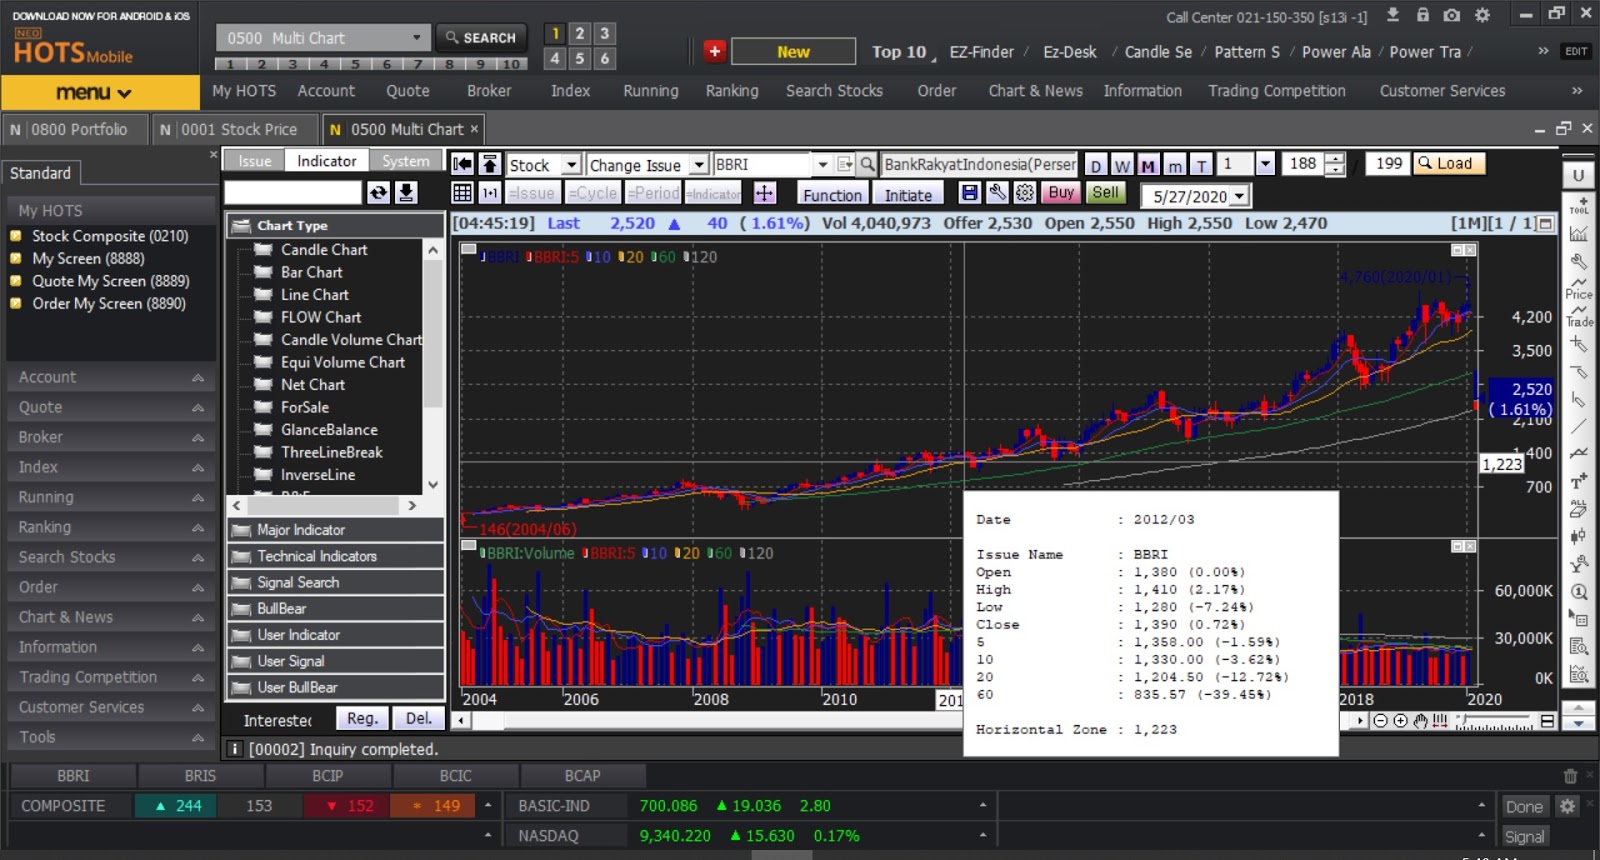Screen dimensions: 1600x860
Task: Switch to the 0800 Portfolio tab
Action: [x=75, y=129]
